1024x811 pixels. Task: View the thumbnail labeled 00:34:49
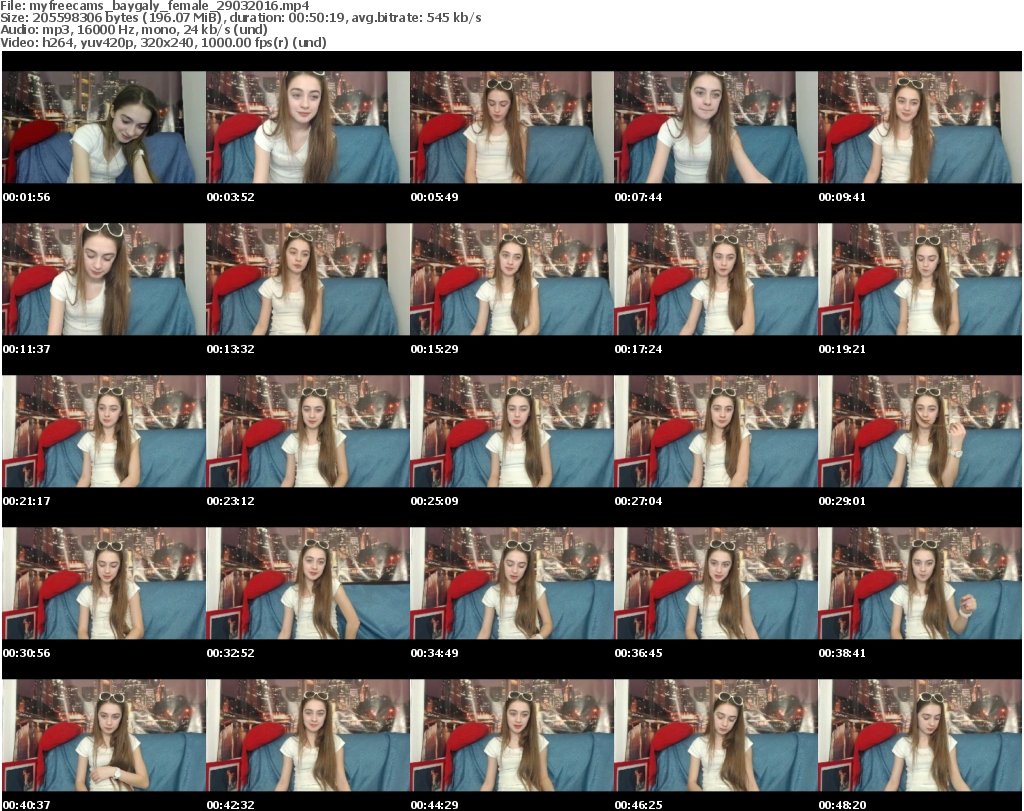[x=511, y=583]
